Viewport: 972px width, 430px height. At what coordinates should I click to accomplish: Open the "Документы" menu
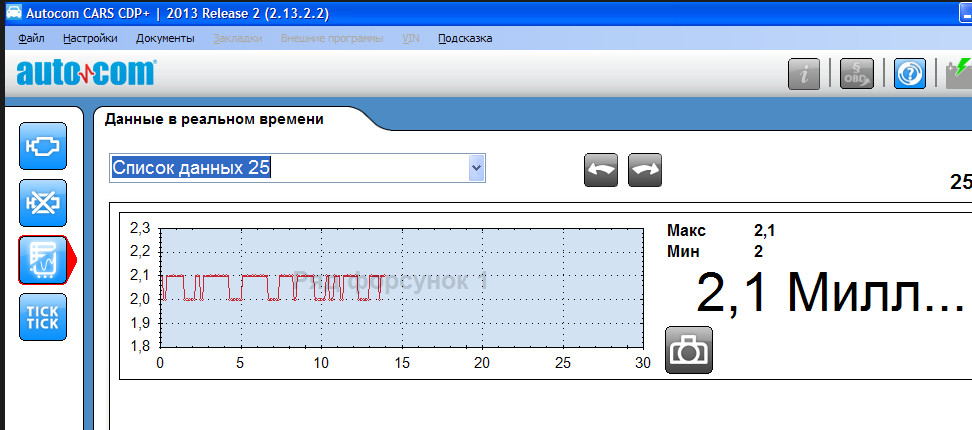[x=165, y=38]
